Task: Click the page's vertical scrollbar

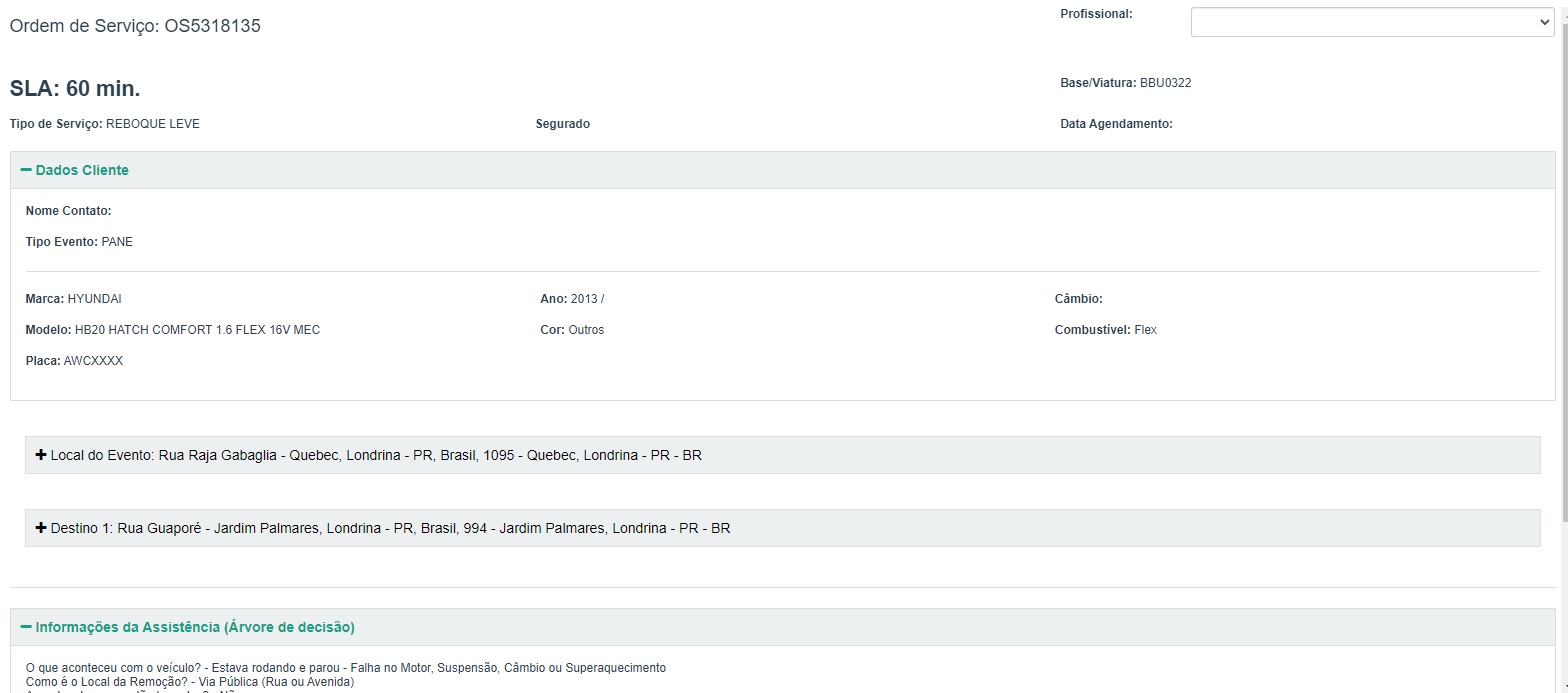Action: (1562, 300)
